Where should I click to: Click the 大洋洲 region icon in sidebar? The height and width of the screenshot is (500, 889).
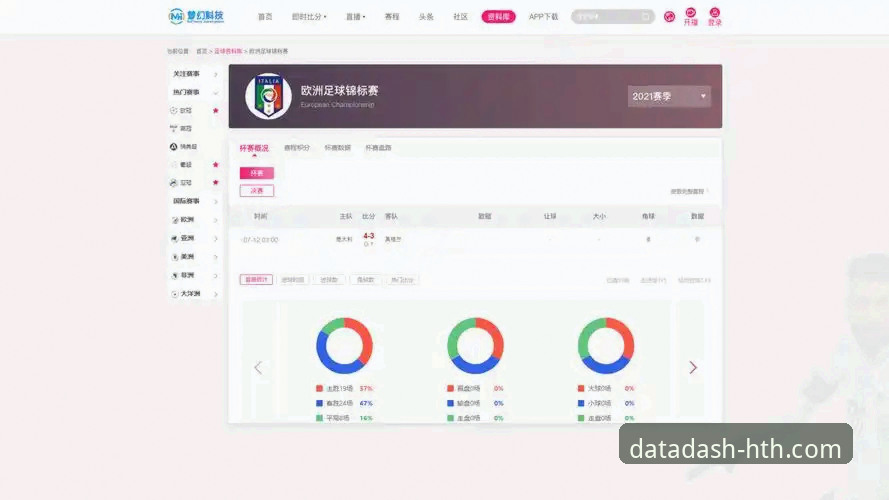[x=175, y=294]
